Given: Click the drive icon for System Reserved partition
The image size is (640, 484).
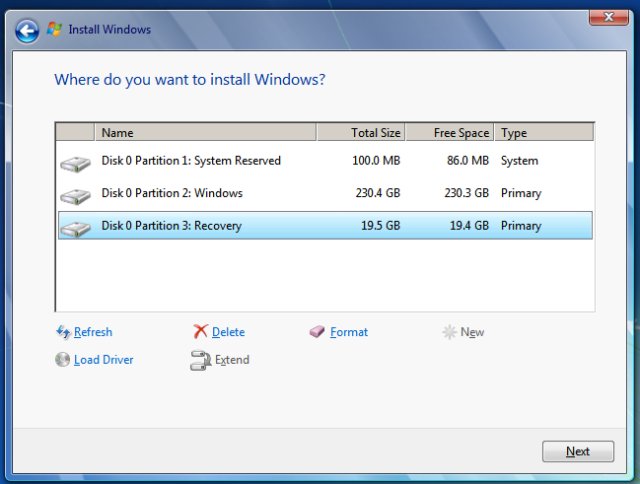Looking at the screenshot, I should click(75, 164).
